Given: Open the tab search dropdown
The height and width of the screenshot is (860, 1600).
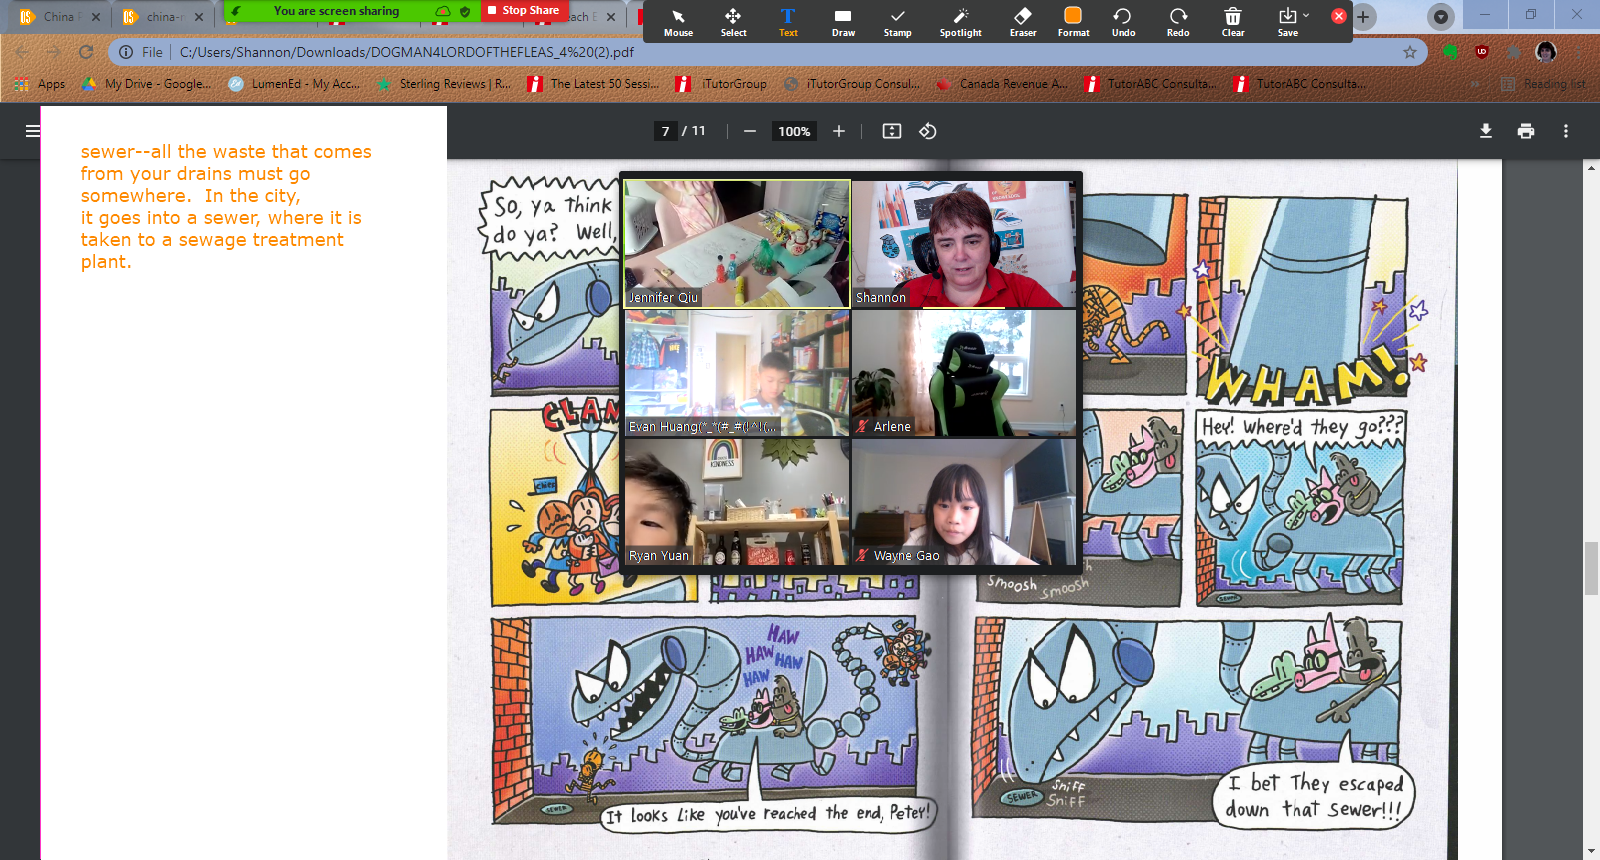Looking at the screenshot, I should (1440, 16).
